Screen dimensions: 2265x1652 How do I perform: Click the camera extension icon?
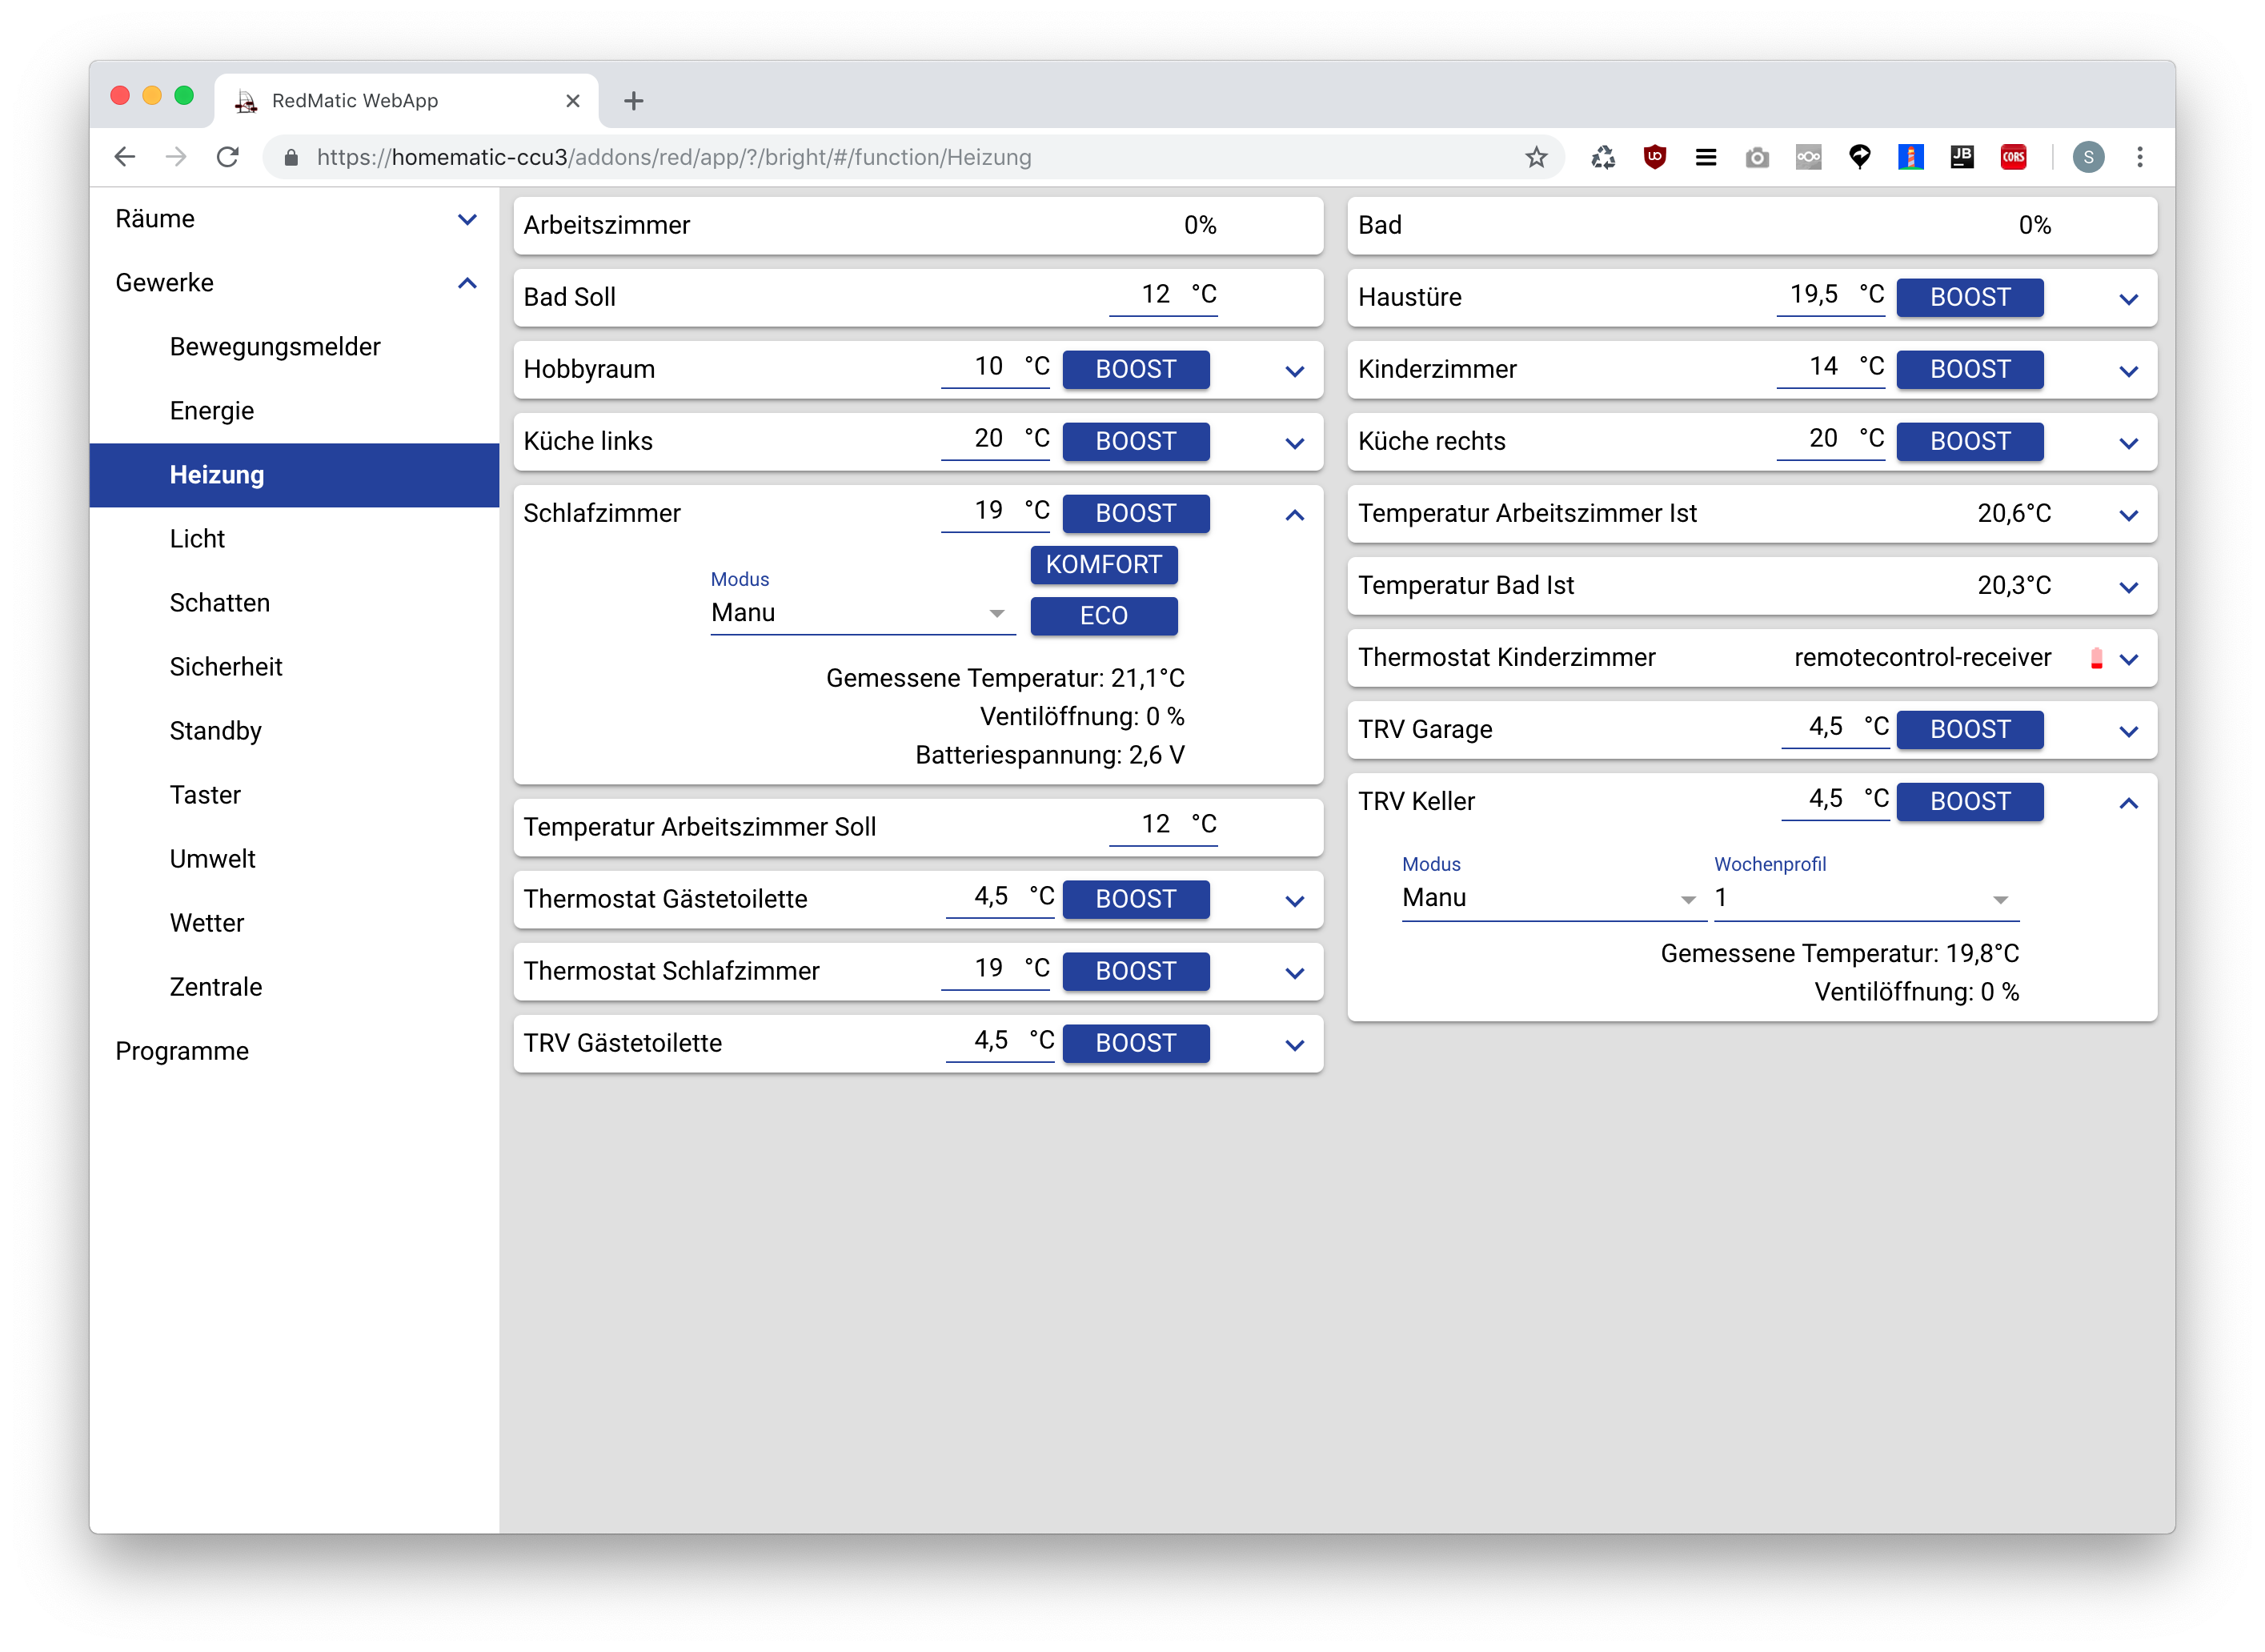point(1757,157)
